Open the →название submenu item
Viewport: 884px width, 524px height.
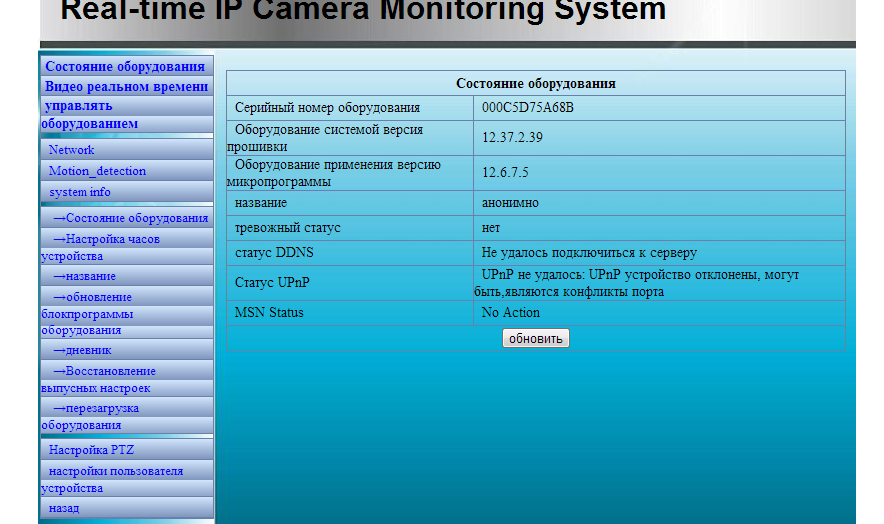pos(85,276)
